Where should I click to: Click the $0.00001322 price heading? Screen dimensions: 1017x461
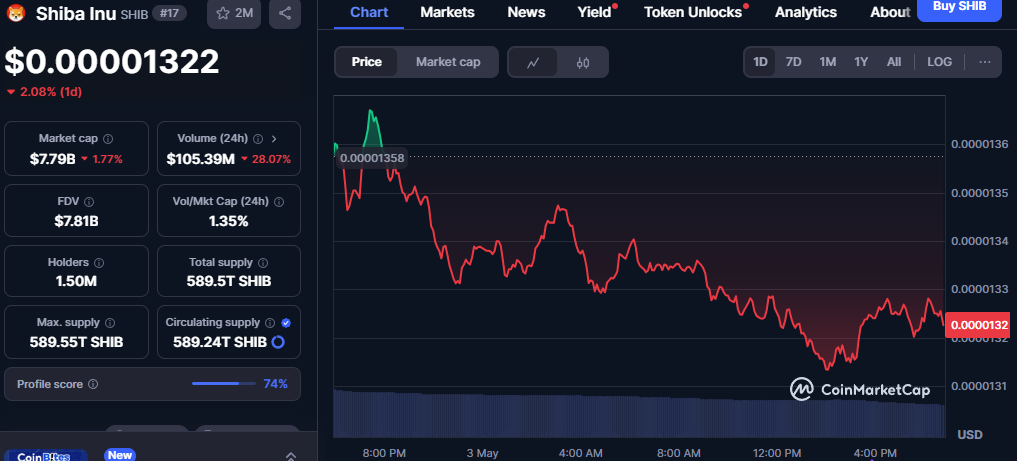click(x=112, y=62)
